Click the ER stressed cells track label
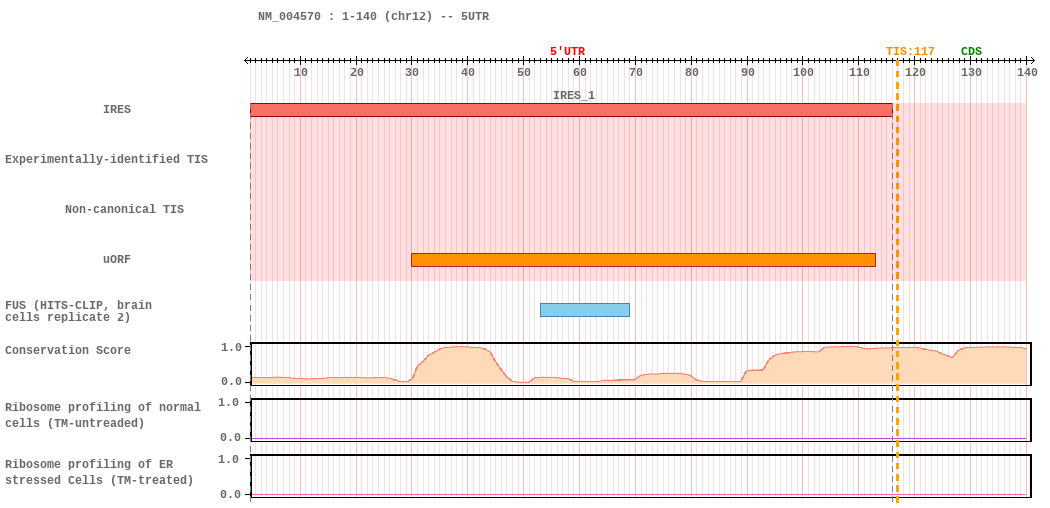This screenshot has height=508, width=1050. point(99,472)
